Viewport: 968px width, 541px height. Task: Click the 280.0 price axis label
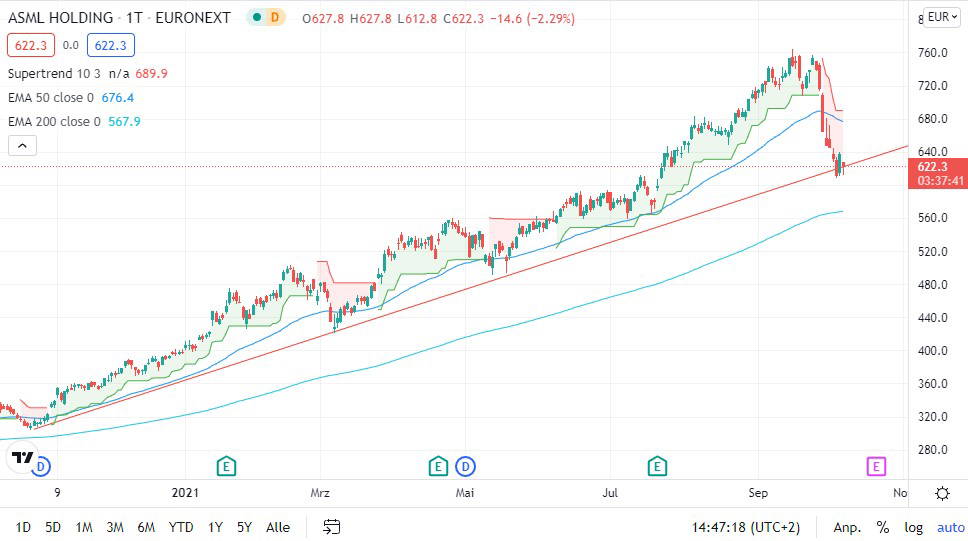tap(932, 450)
